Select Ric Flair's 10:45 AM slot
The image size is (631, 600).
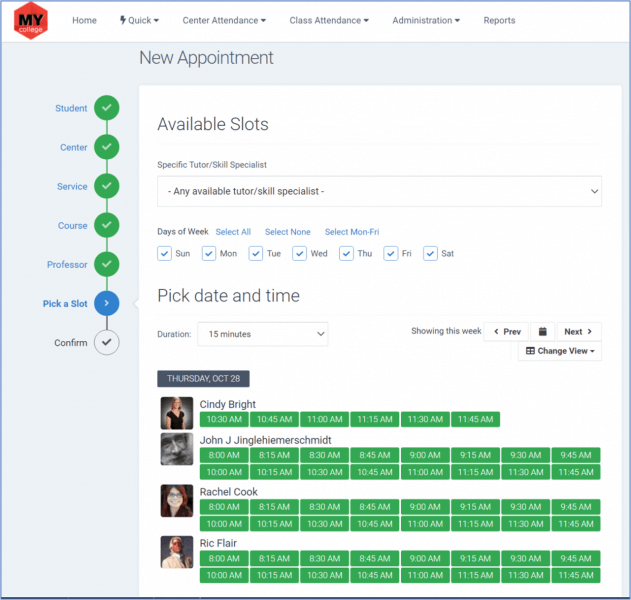tap(375, 575)
